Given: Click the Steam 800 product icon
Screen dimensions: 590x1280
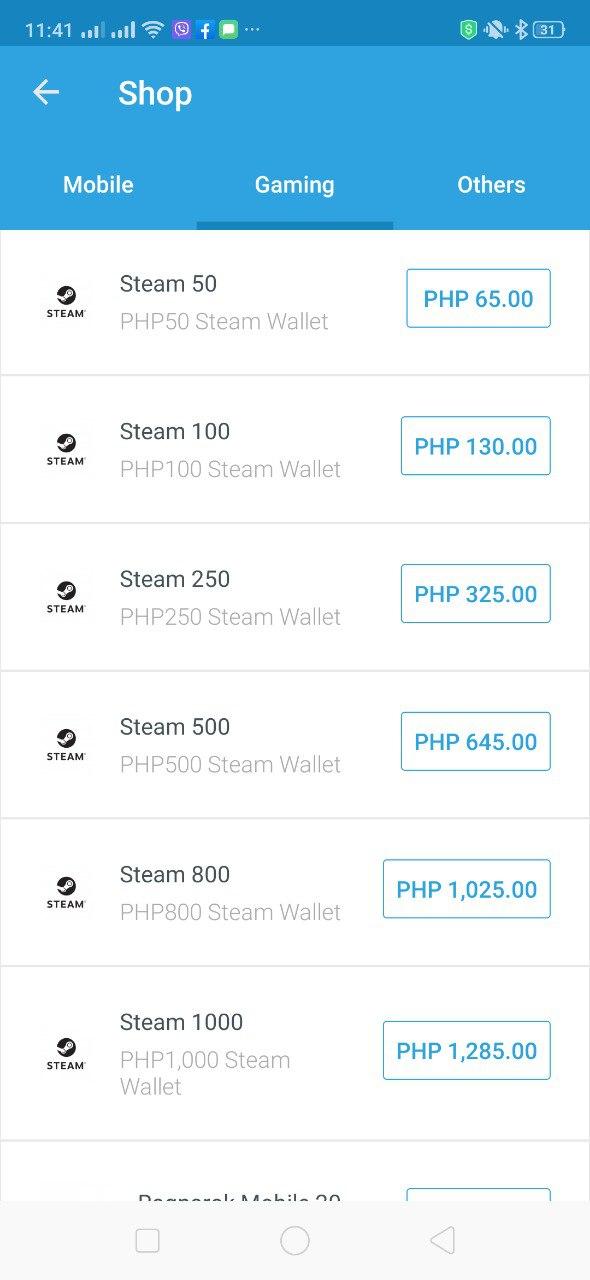Looking at the screenshot, I should [66, 890].
